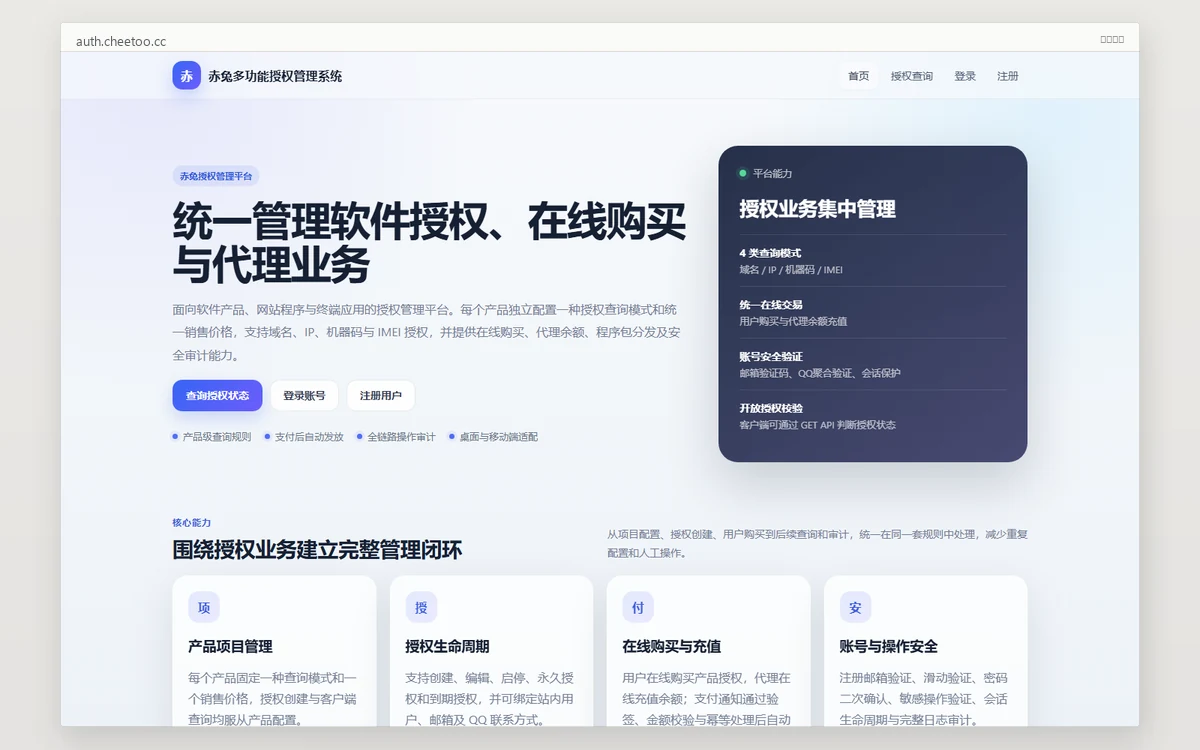Click the 围绕授权业务建立完整管理闭环 heading
This screenshot has height=750, width=1200.
(x=317, y=550)
